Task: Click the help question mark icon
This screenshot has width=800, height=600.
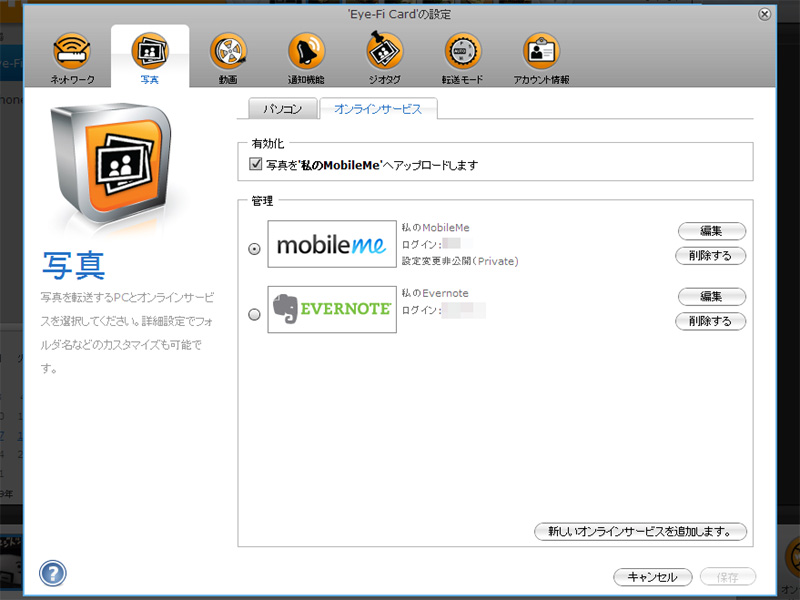Action: [51, 573]
